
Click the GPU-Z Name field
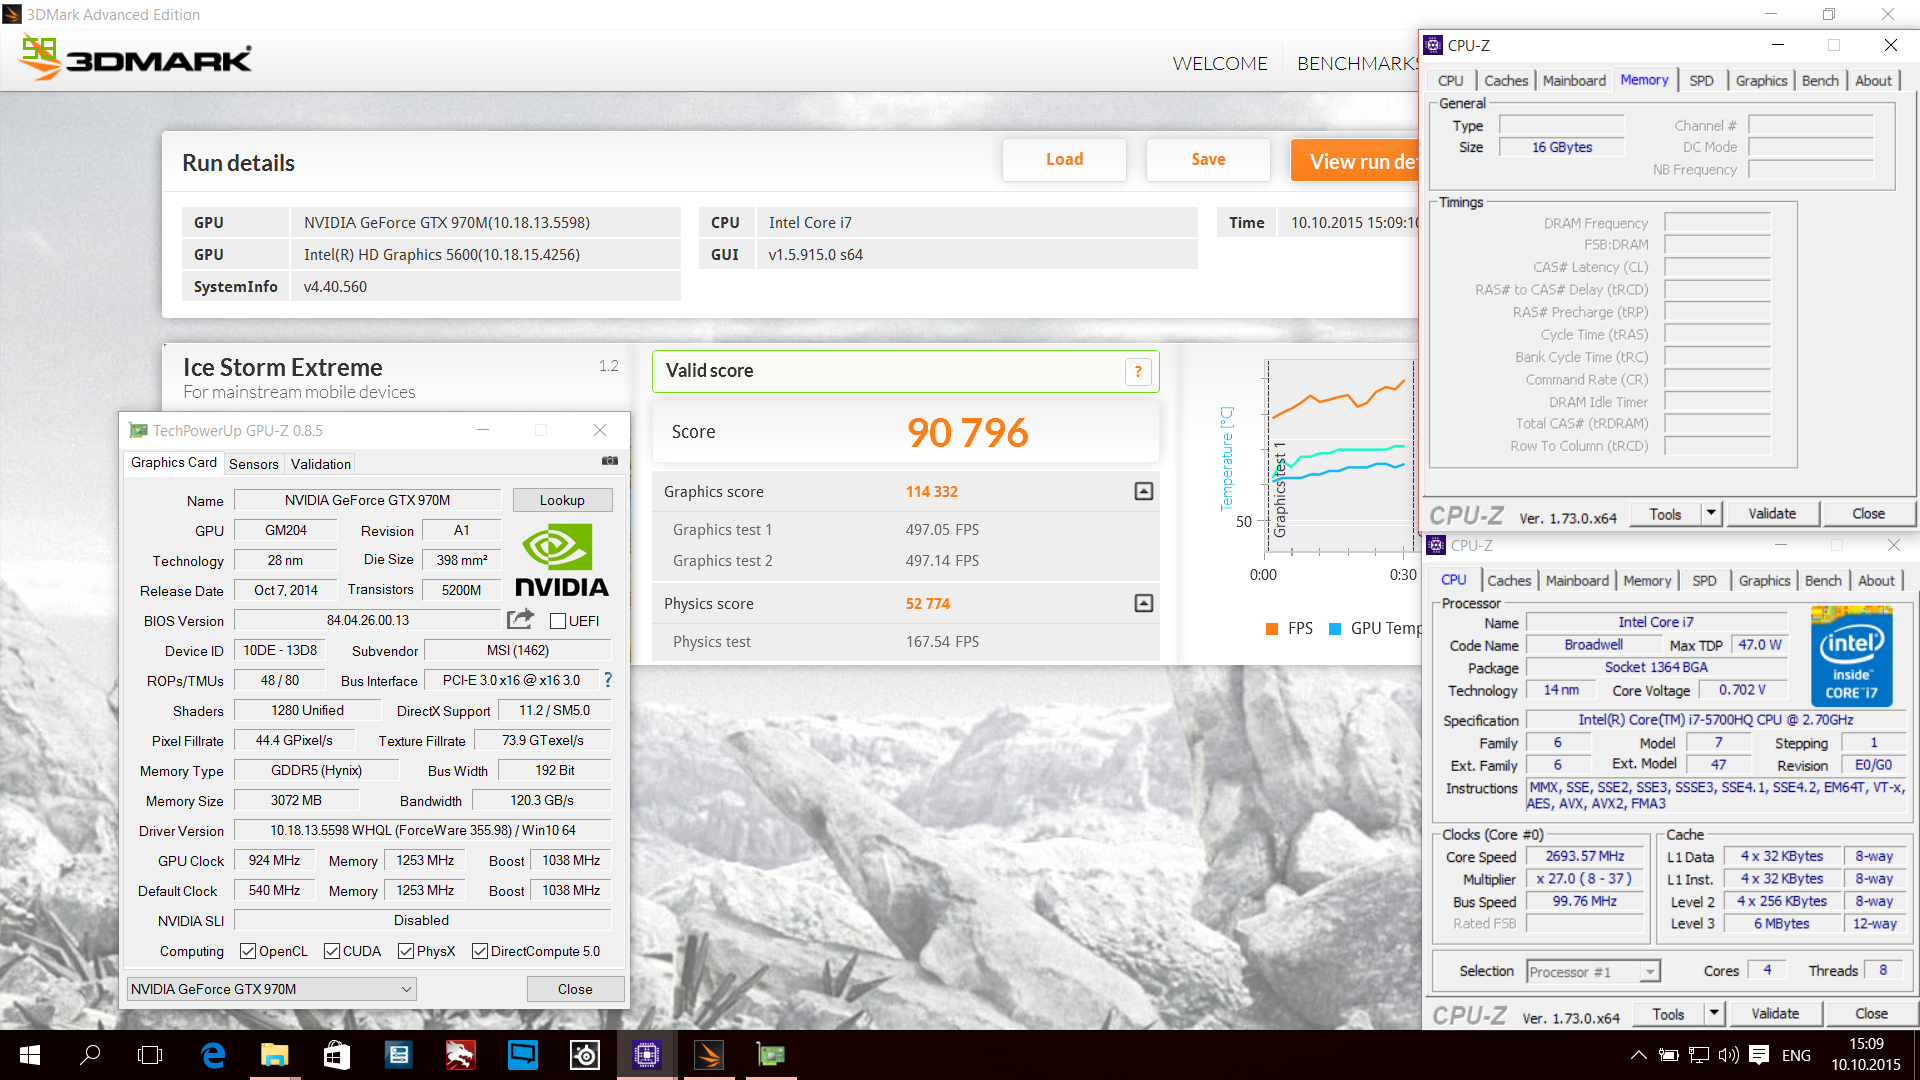[367, 500]
